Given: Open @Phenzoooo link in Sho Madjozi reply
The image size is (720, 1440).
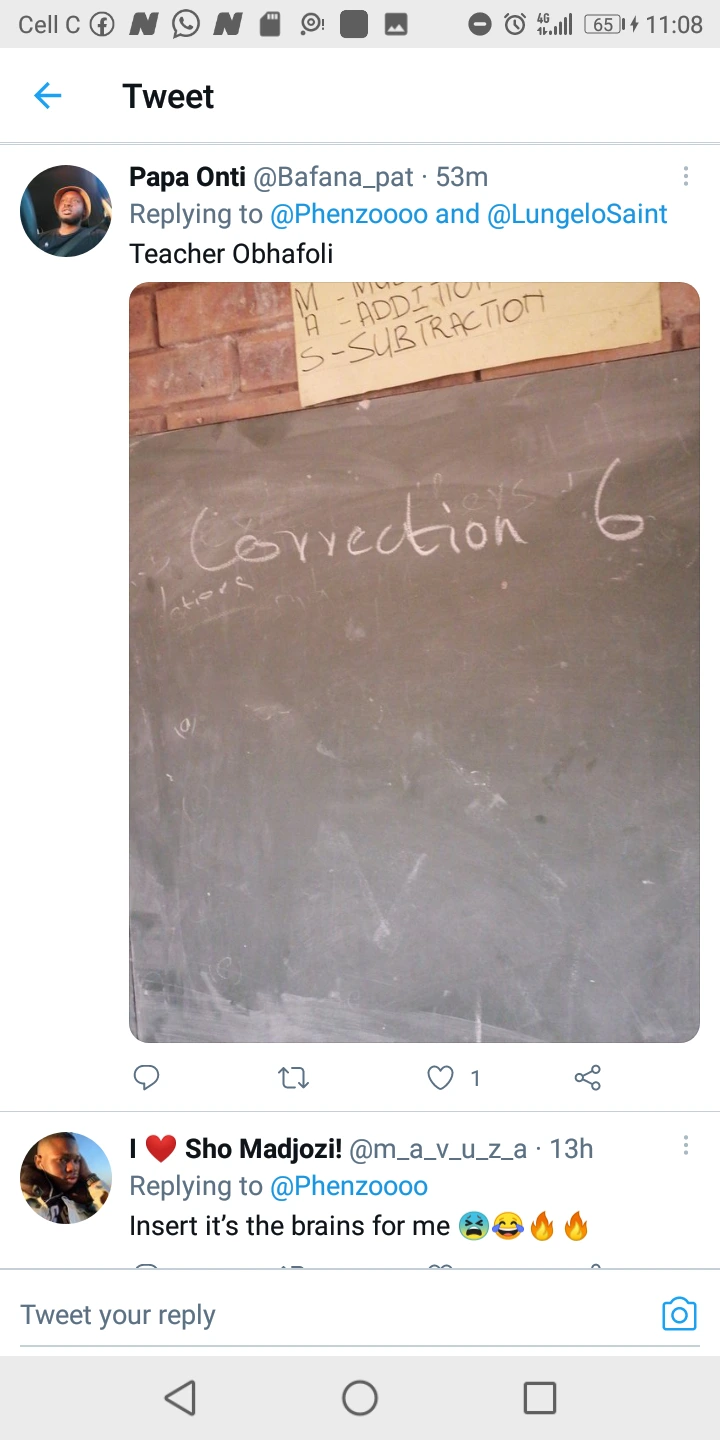Looking at the screenshot, I should pyautogui.click(x=349, y=1186).
